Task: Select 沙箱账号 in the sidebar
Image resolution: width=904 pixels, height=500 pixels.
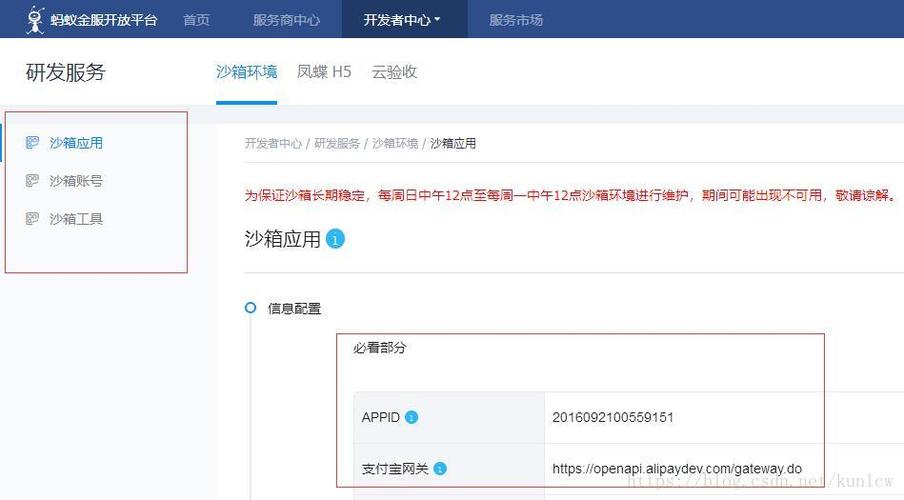Action: click(x=76, y=181)
